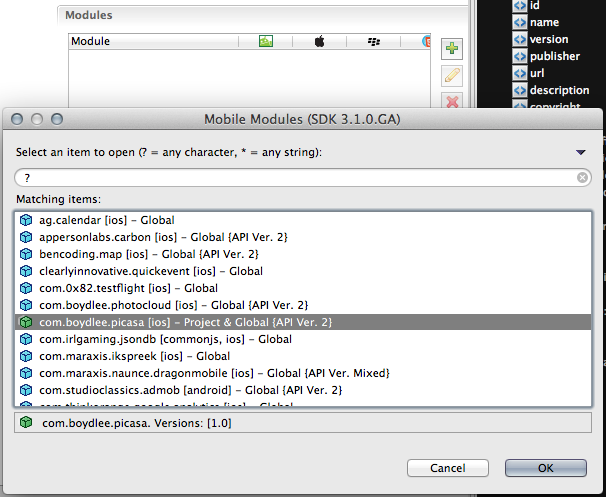Click cube icon next to com.irlgaming.jsondb
Image resolution: width=606 pixels, height=497 pixels.
[x=26, y=339]
